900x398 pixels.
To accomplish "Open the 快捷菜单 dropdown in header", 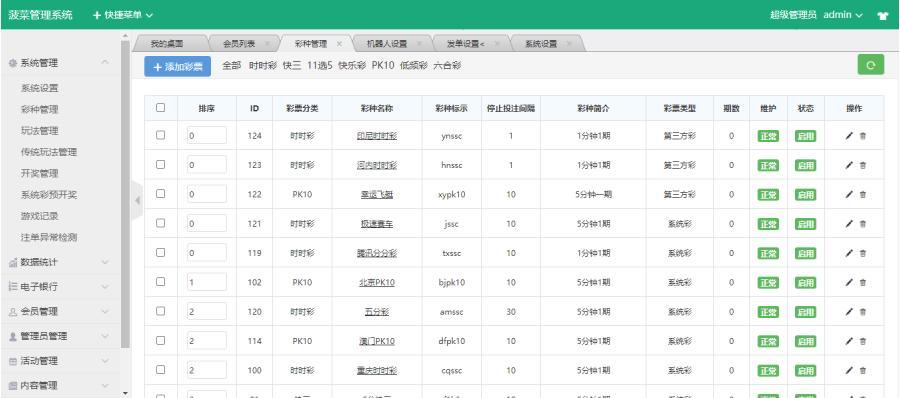I will pyautogui.click(x=123, y=16).
